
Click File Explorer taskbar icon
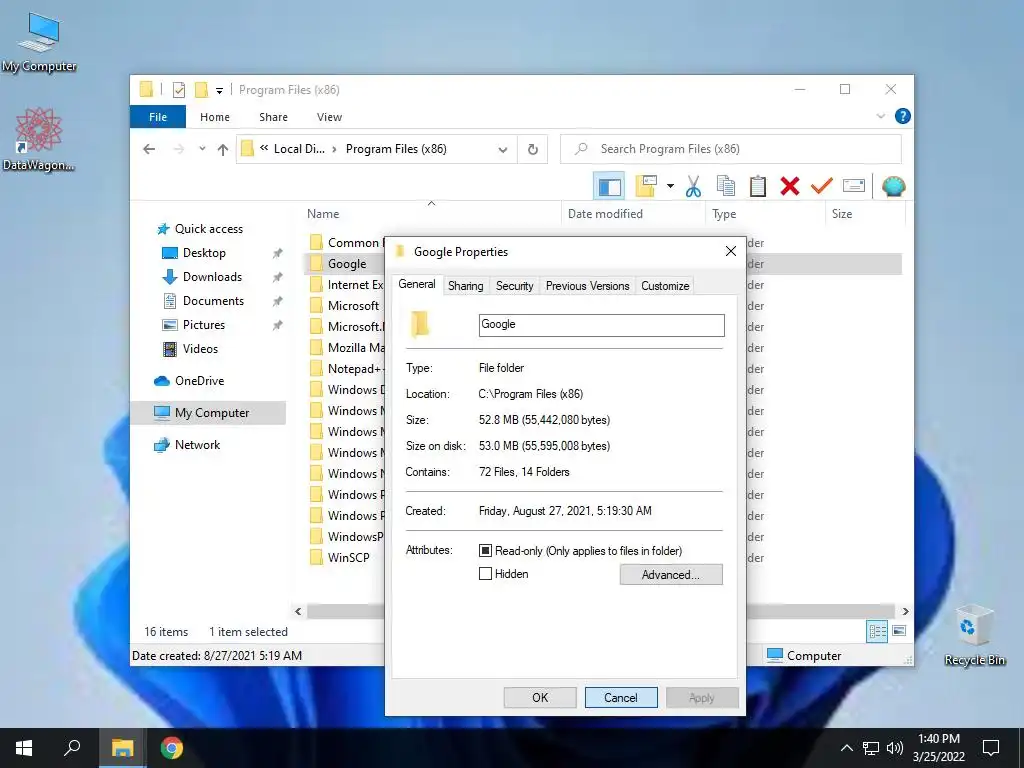coord(122,748)
